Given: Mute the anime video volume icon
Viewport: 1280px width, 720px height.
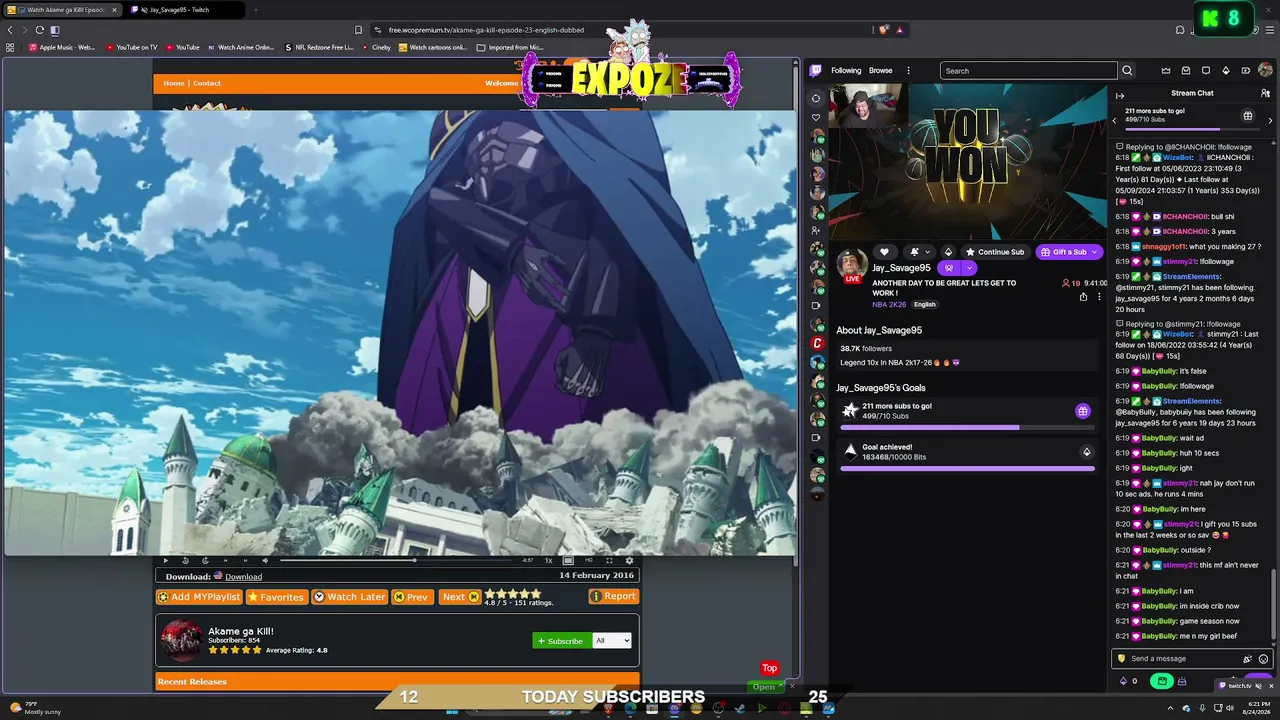Looking at the screenshot, I should tap(265, 560).
